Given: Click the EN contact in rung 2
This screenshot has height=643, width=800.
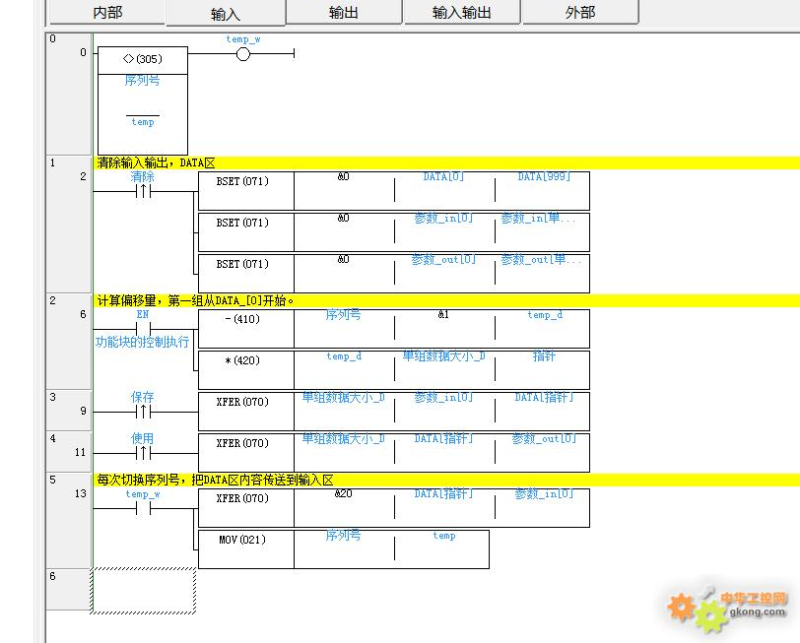Looking at the screenshot, I should 142,328.
